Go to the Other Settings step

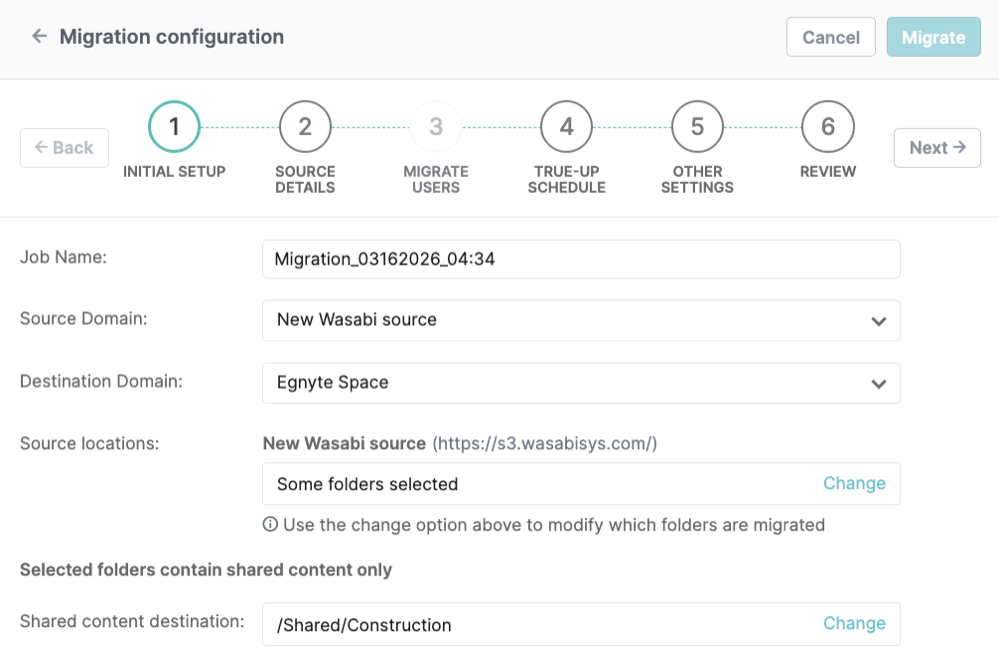click(x=696, y=127)
